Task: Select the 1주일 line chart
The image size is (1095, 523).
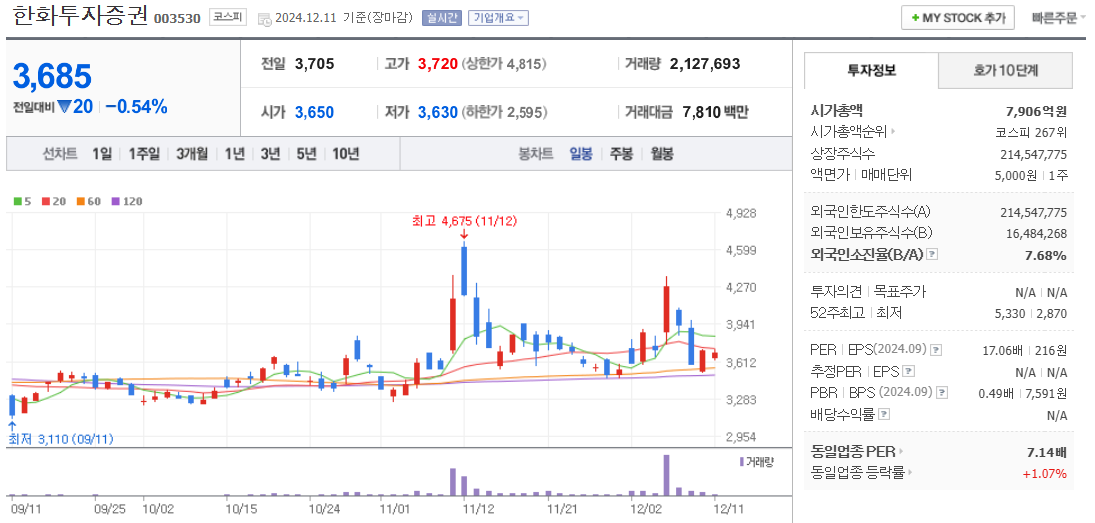Action: pyautogui.click(x=144, y=154)
